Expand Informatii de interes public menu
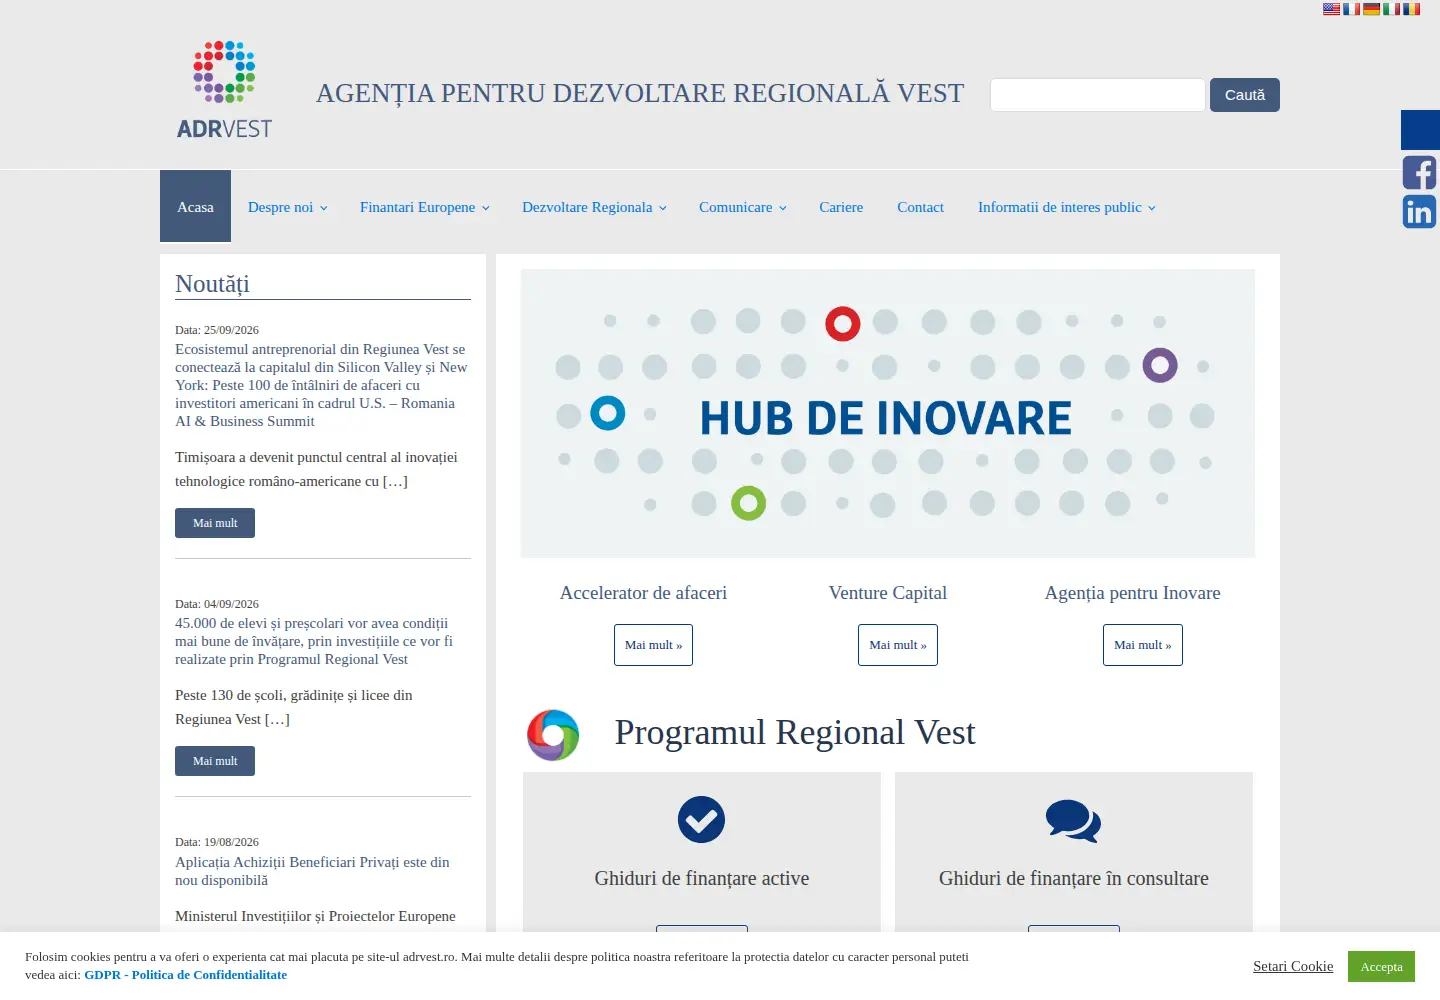1440x1000 pixels. 1067,207
